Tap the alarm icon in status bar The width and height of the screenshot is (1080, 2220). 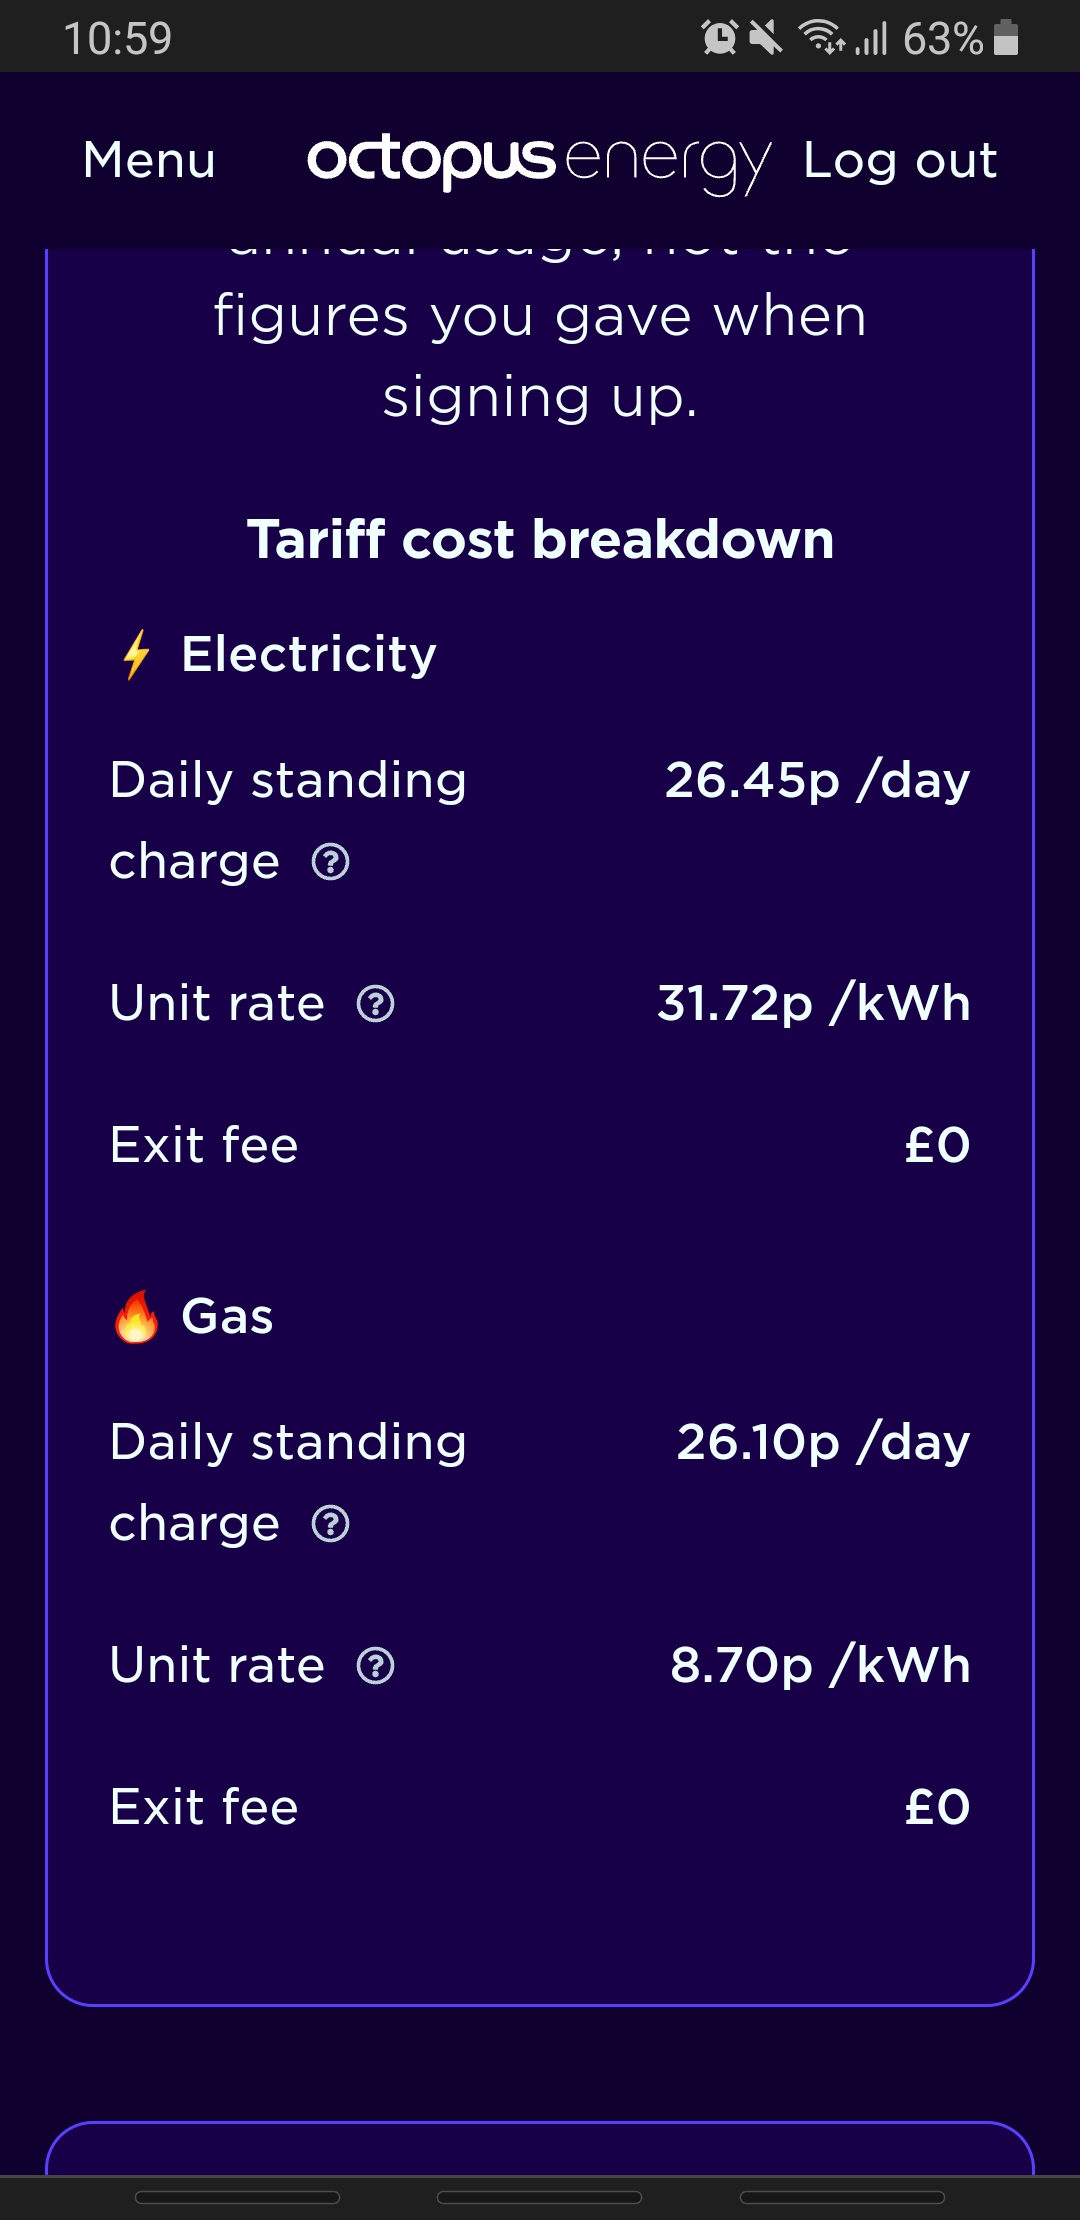click(719, 38)
